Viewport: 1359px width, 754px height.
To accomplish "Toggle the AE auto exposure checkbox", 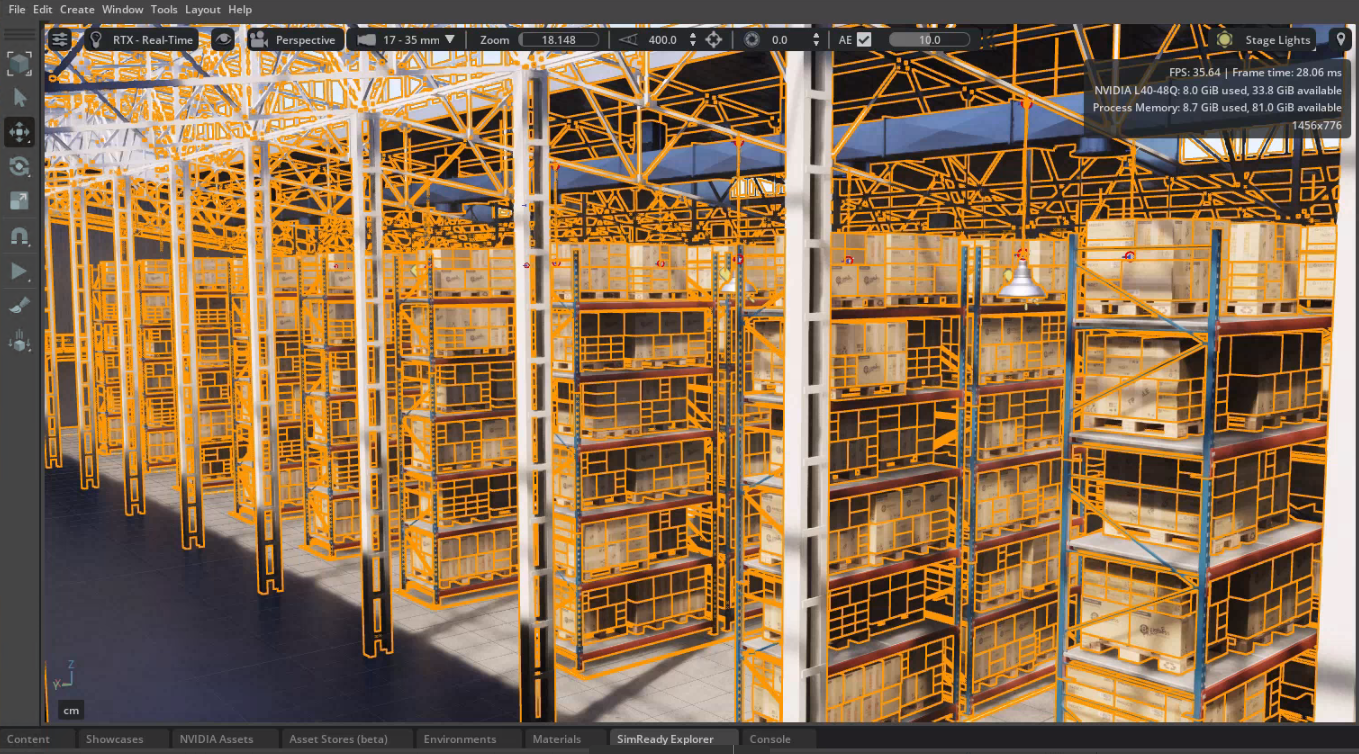I will 864,39.
